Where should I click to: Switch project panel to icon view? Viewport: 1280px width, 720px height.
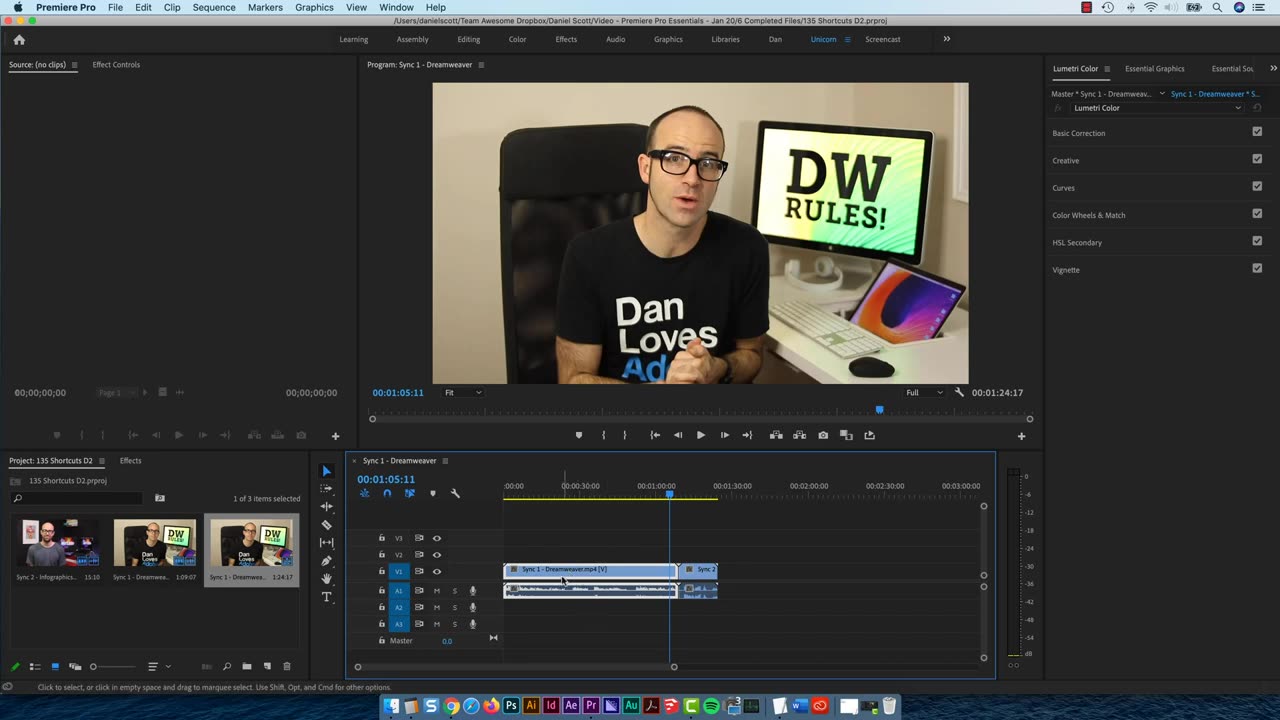(x=55, y=666)
